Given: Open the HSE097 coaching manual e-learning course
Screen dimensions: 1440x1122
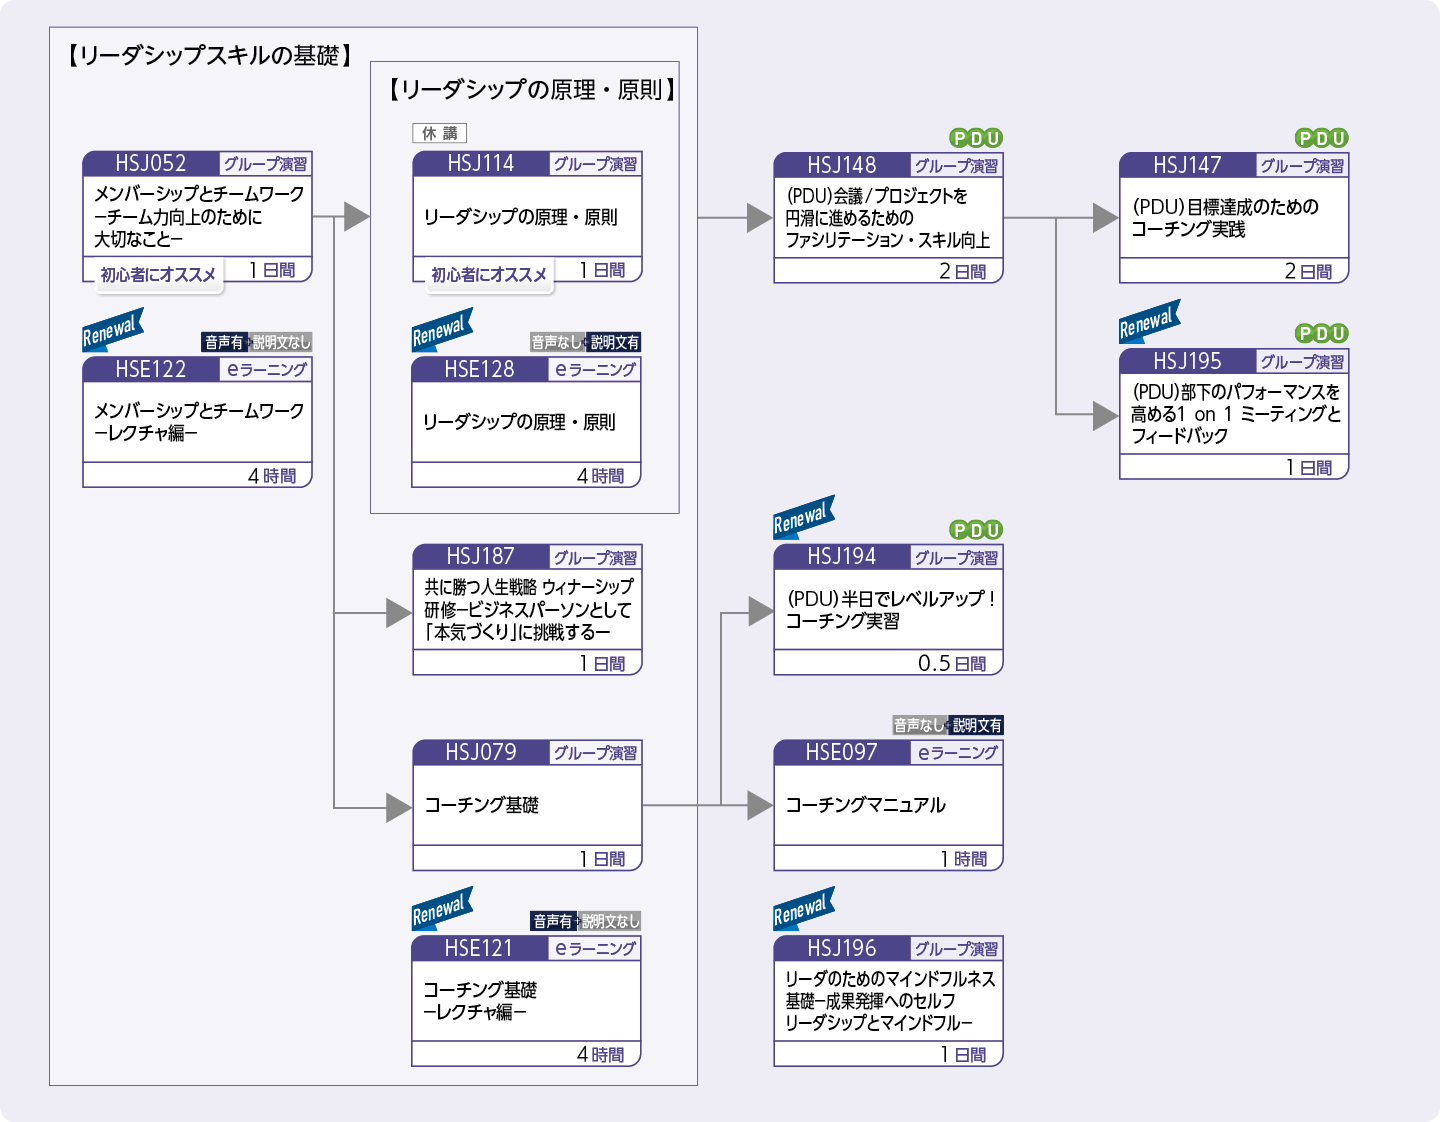Looking at the screenshot, I should coord(888,805).
